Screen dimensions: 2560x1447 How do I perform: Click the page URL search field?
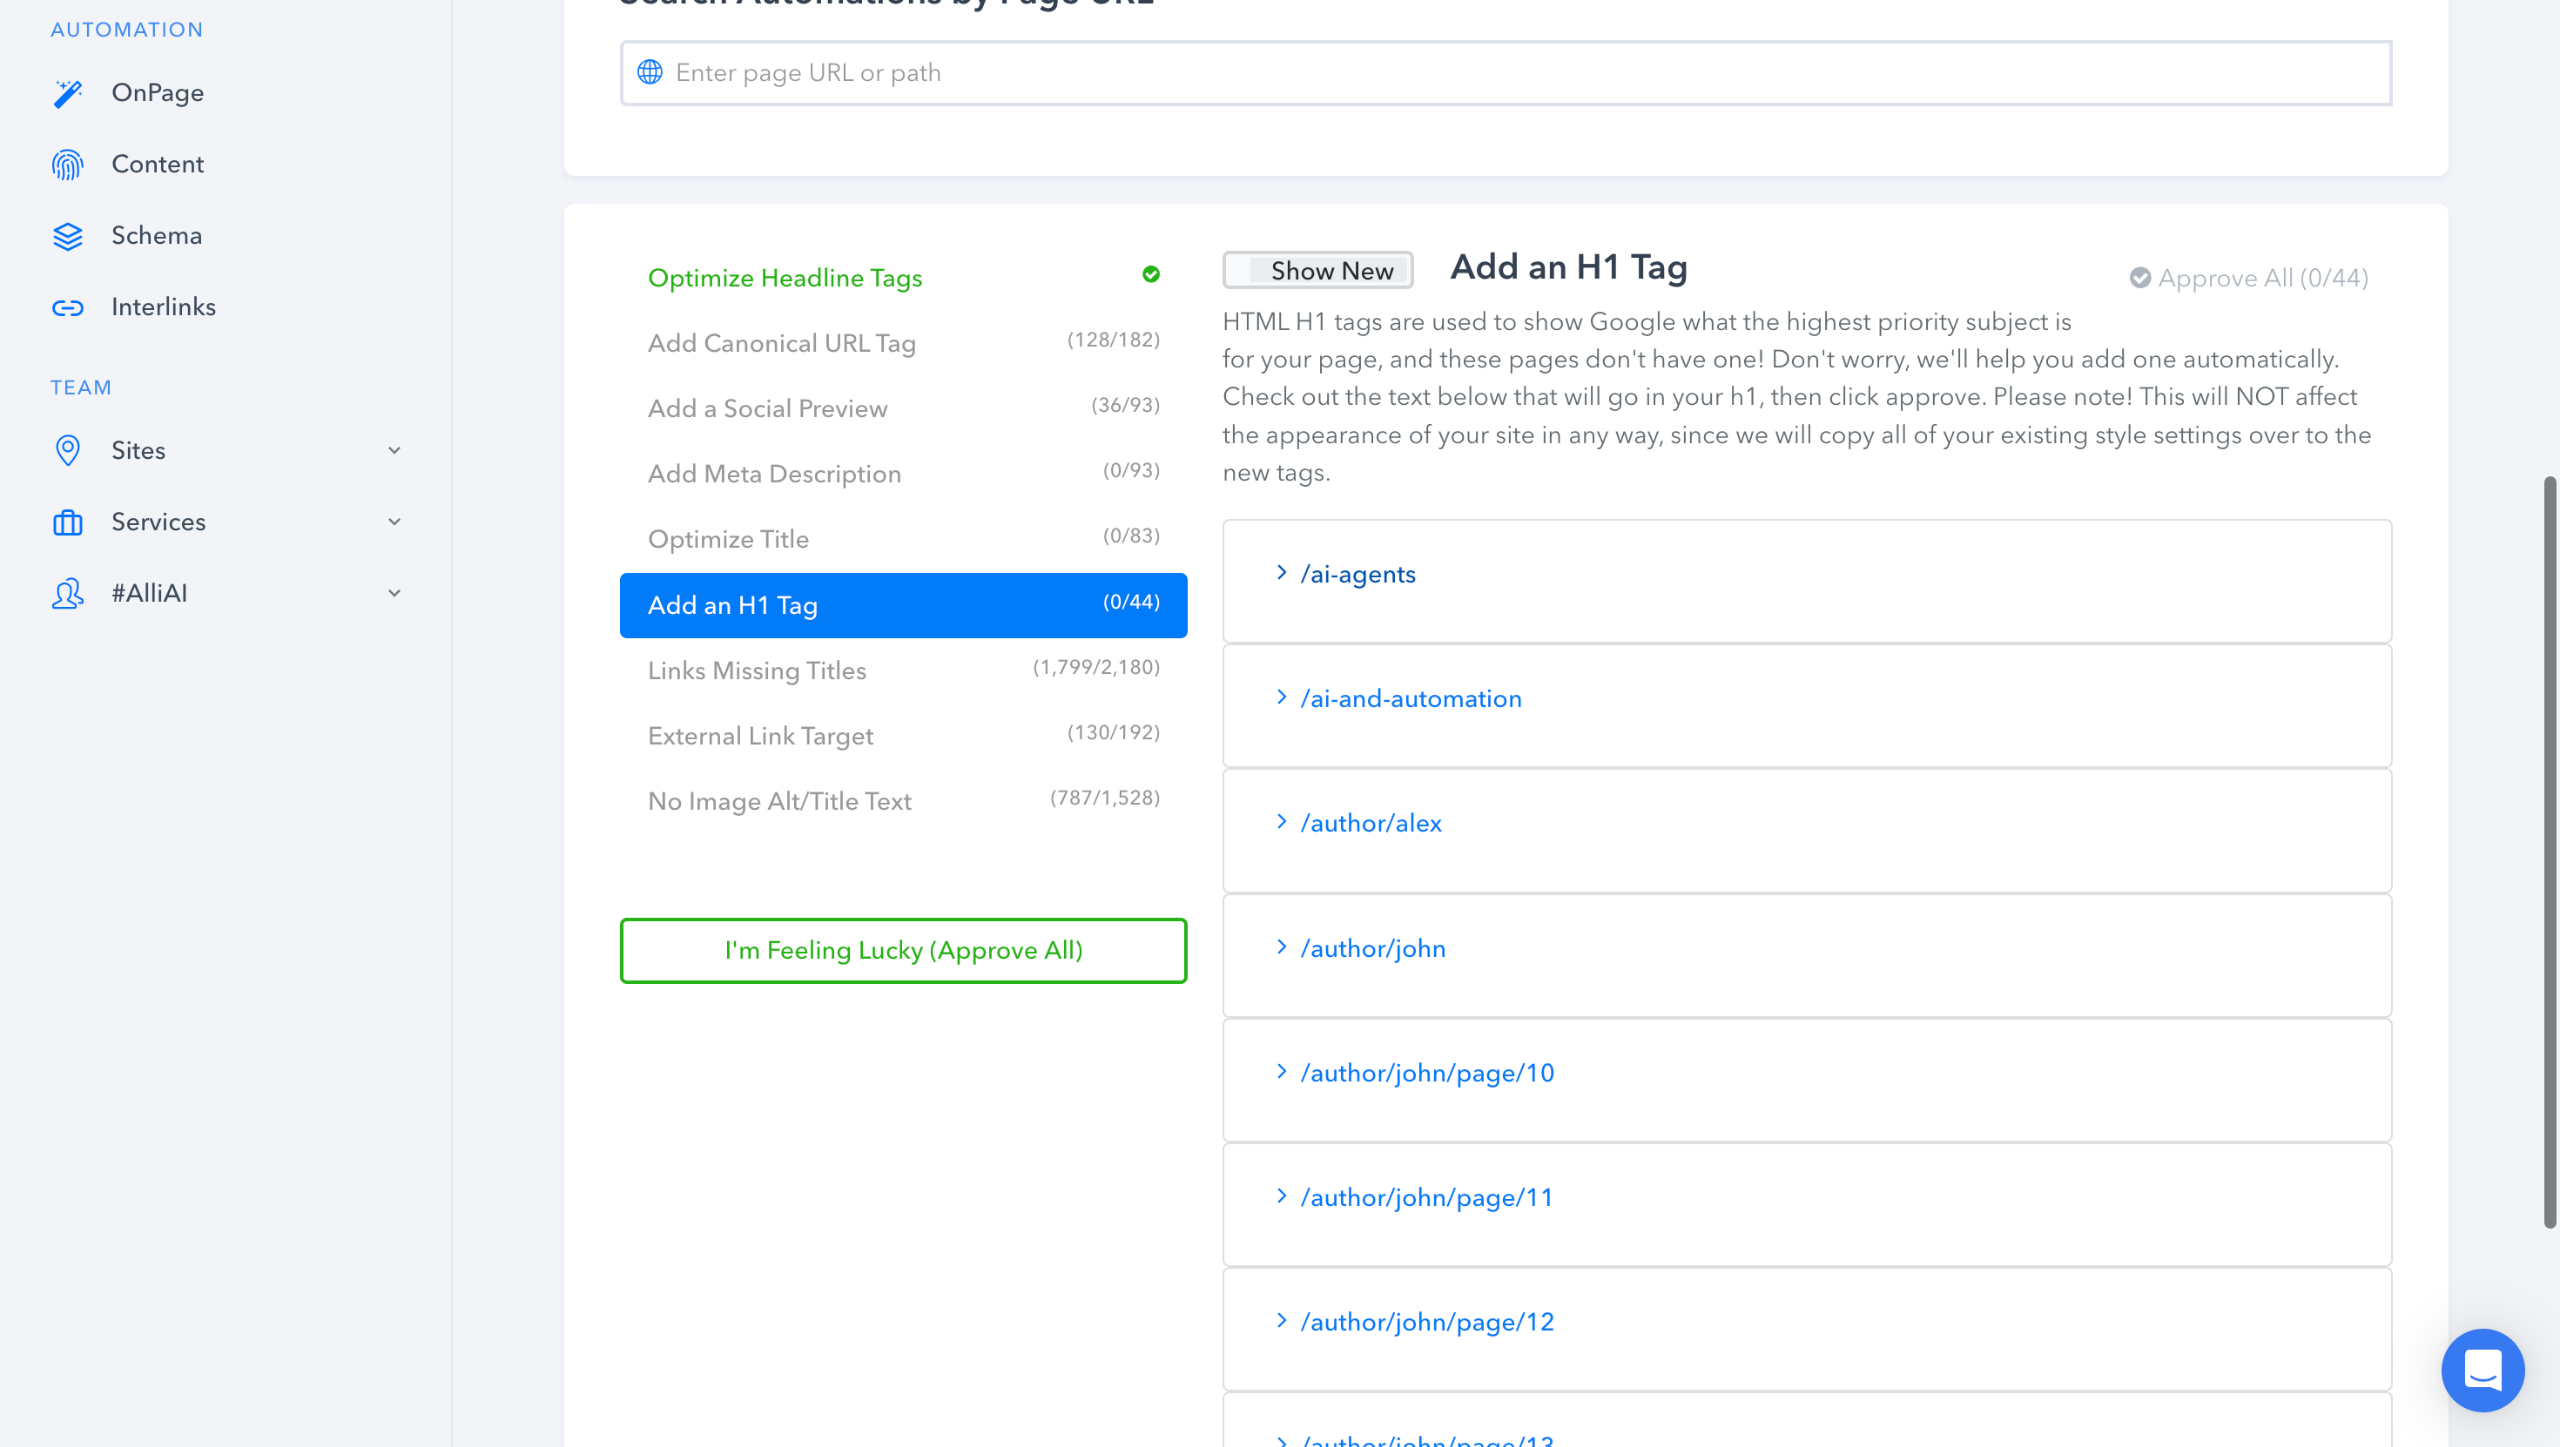[x=1505, y=73]
